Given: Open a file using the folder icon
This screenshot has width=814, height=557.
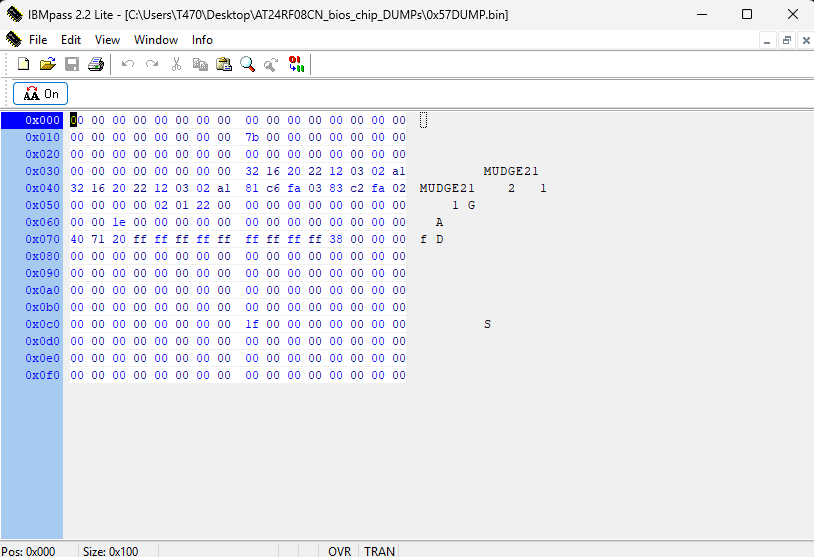Looking at the screenshot, I should coord(47,64).
